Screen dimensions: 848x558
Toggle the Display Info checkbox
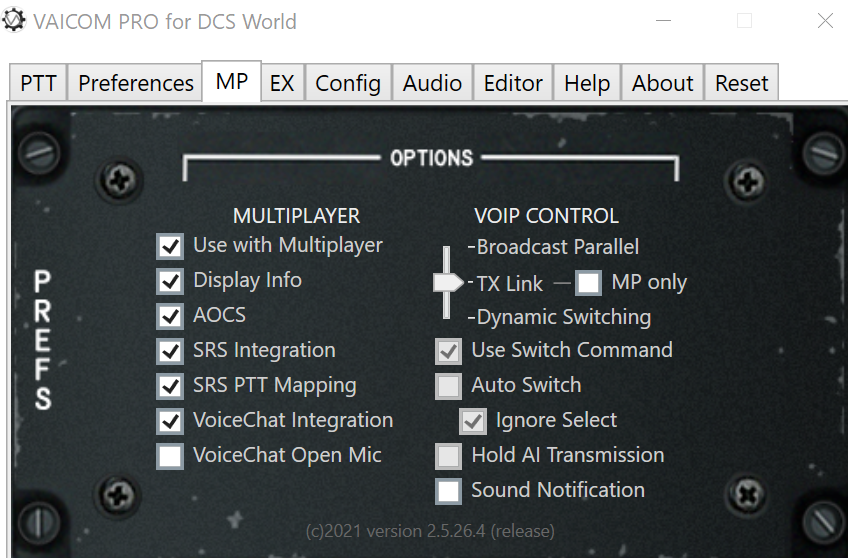170,281
